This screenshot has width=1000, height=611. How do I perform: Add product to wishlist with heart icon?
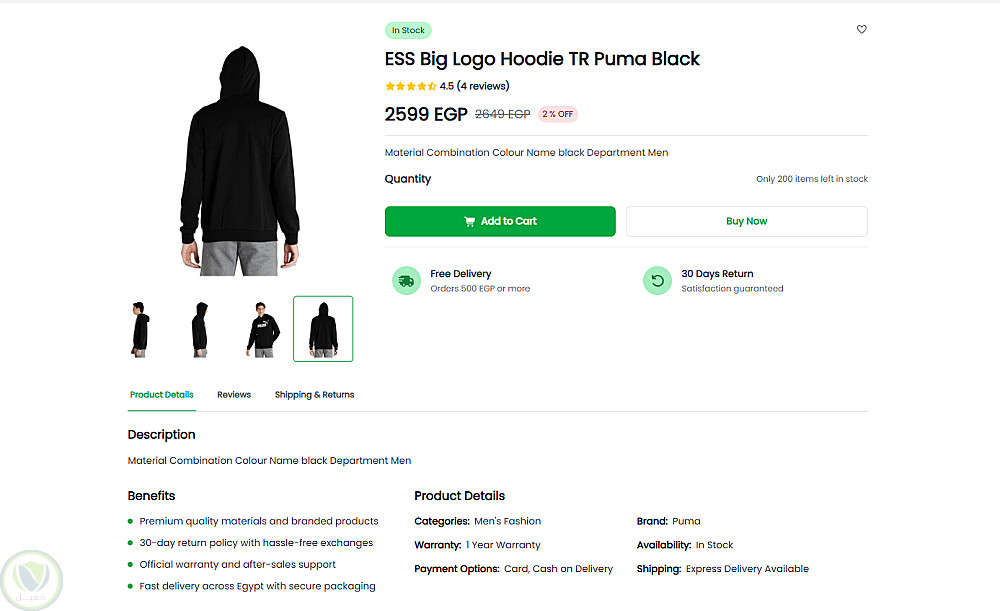(x=862, y=30)
